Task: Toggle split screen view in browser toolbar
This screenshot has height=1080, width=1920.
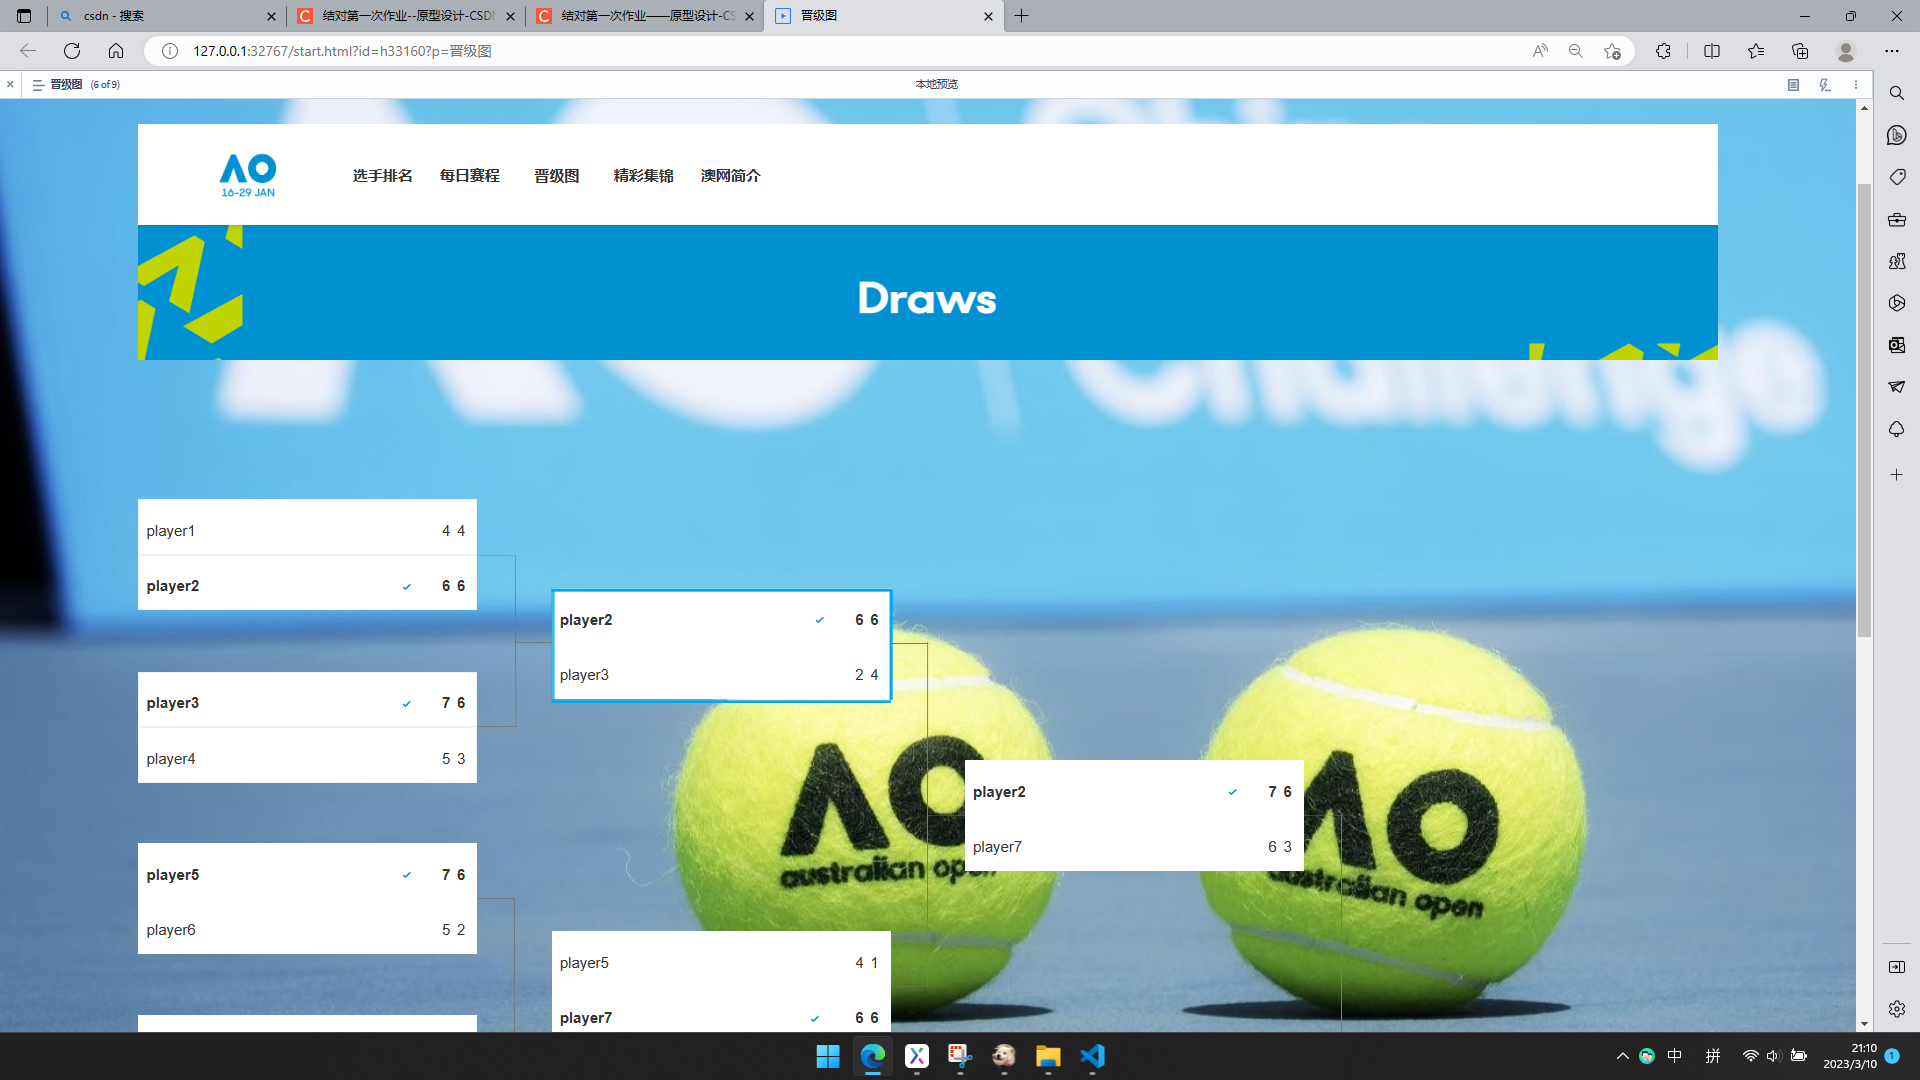Action: click(1712, 51)
